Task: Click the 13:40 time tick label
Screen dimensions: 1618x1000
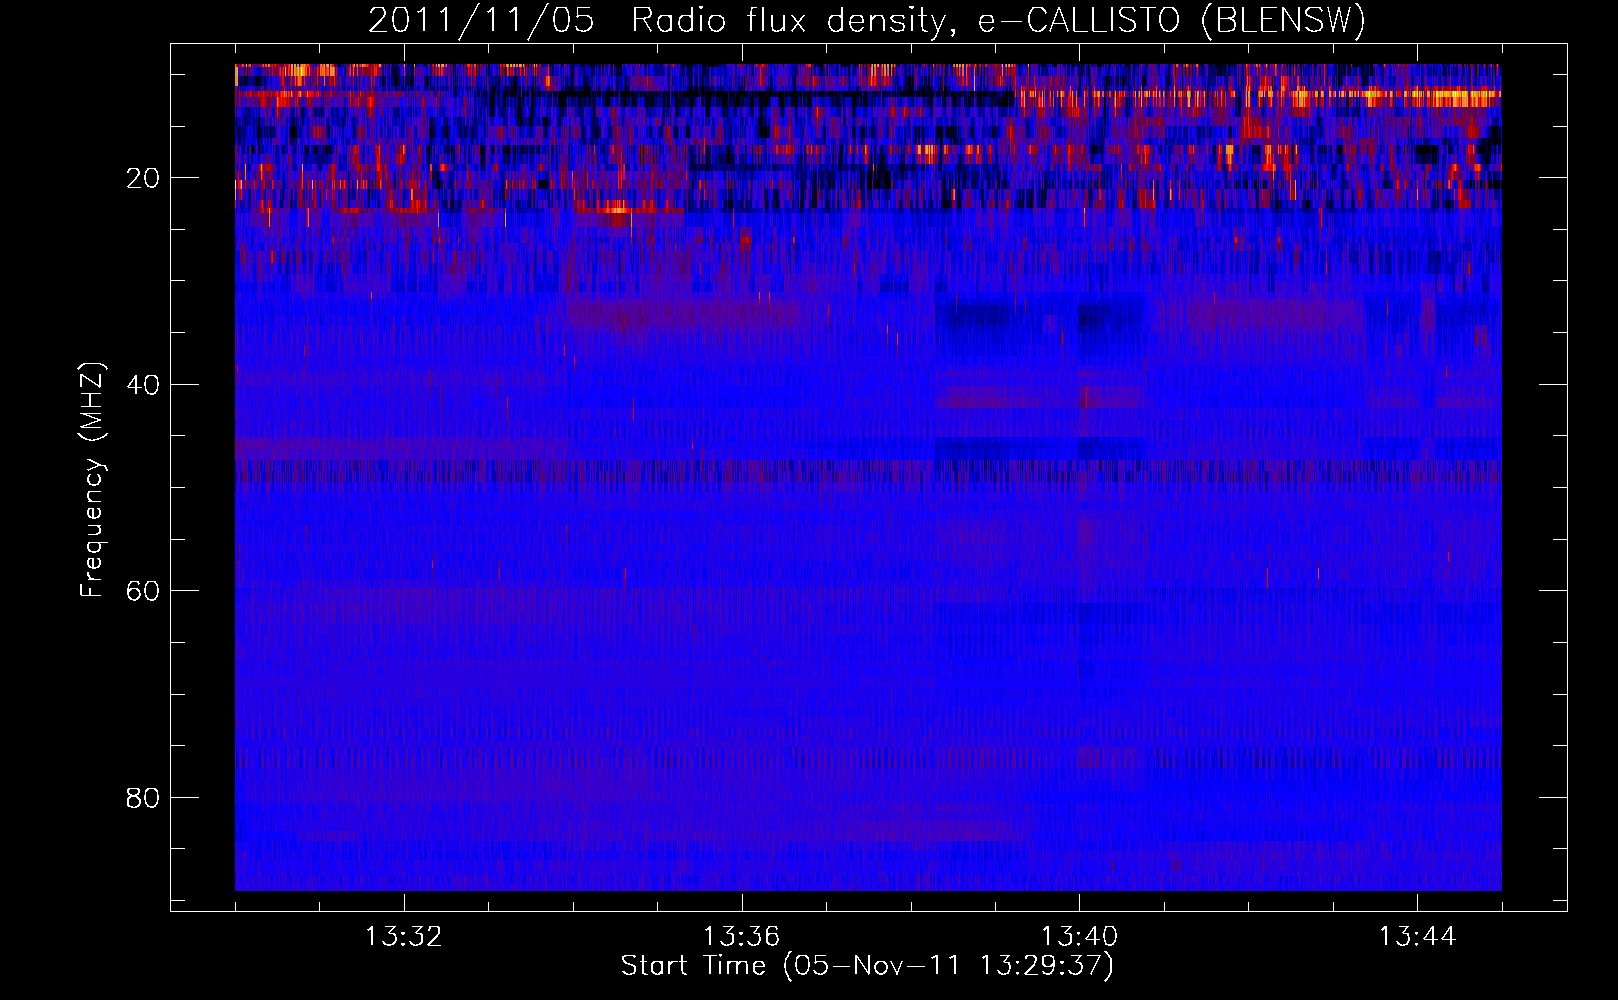Action: (1079, 937)
